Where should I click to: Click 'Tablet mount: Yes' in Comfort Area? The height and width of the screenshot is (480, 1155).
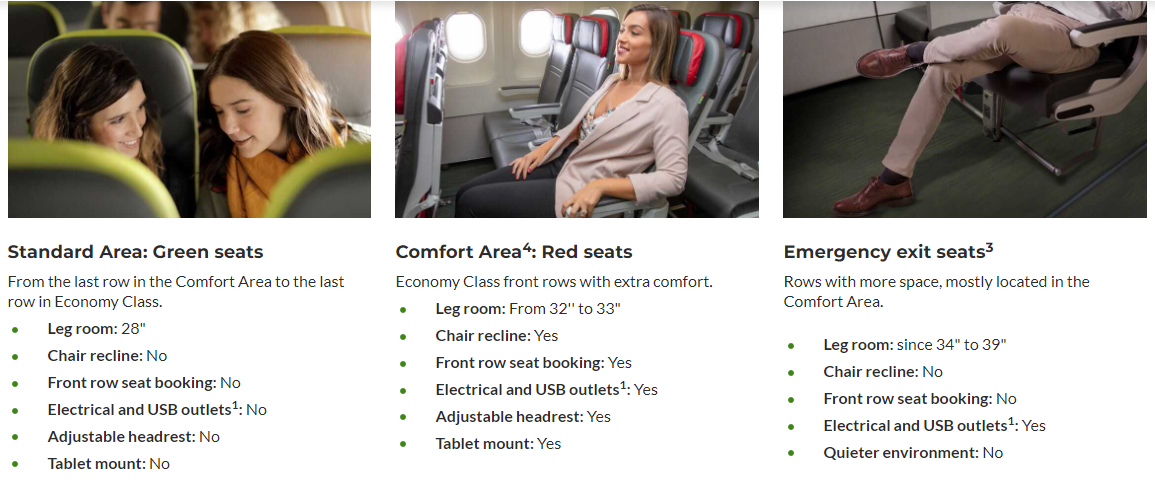(498, 443)
